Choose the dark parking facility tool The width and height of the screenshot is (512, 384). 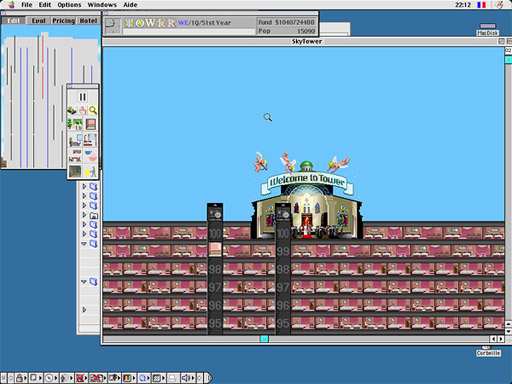(x=75, y=172)
